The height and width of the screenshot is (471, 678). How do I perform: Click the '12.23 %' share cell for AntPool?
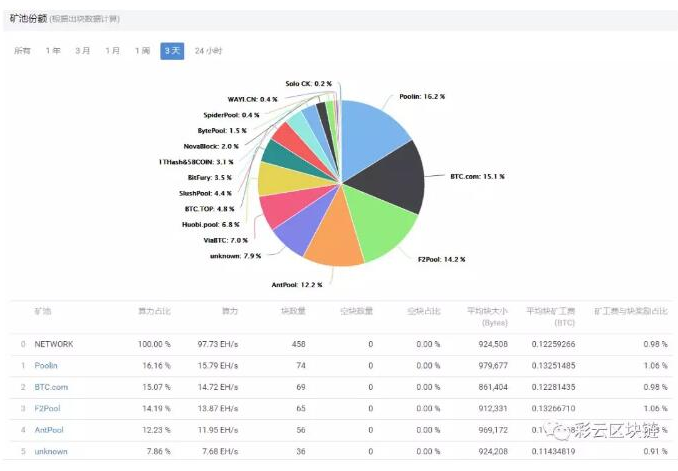pyautogui.click(x=157, y=430)
